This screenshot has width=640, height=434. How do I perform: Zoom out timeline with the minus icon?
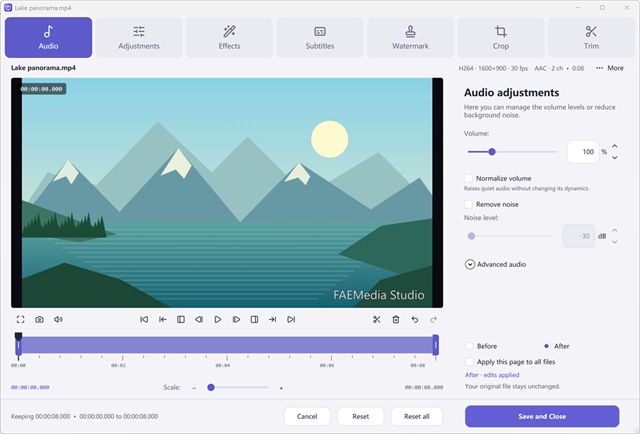194,388
